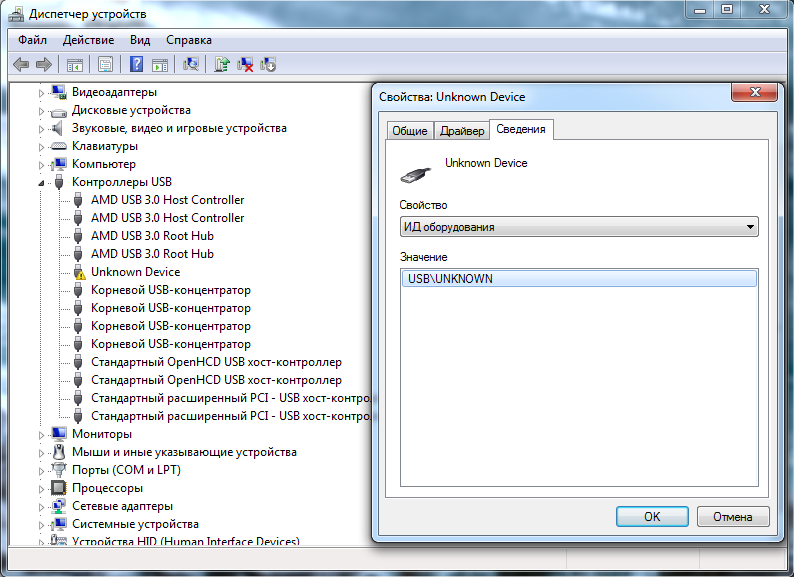Image resolution: width=794 pixels, height=577 pixels.
Task: Toggle the console tree pane toolbar icon
Action: (x=74, y=64)
